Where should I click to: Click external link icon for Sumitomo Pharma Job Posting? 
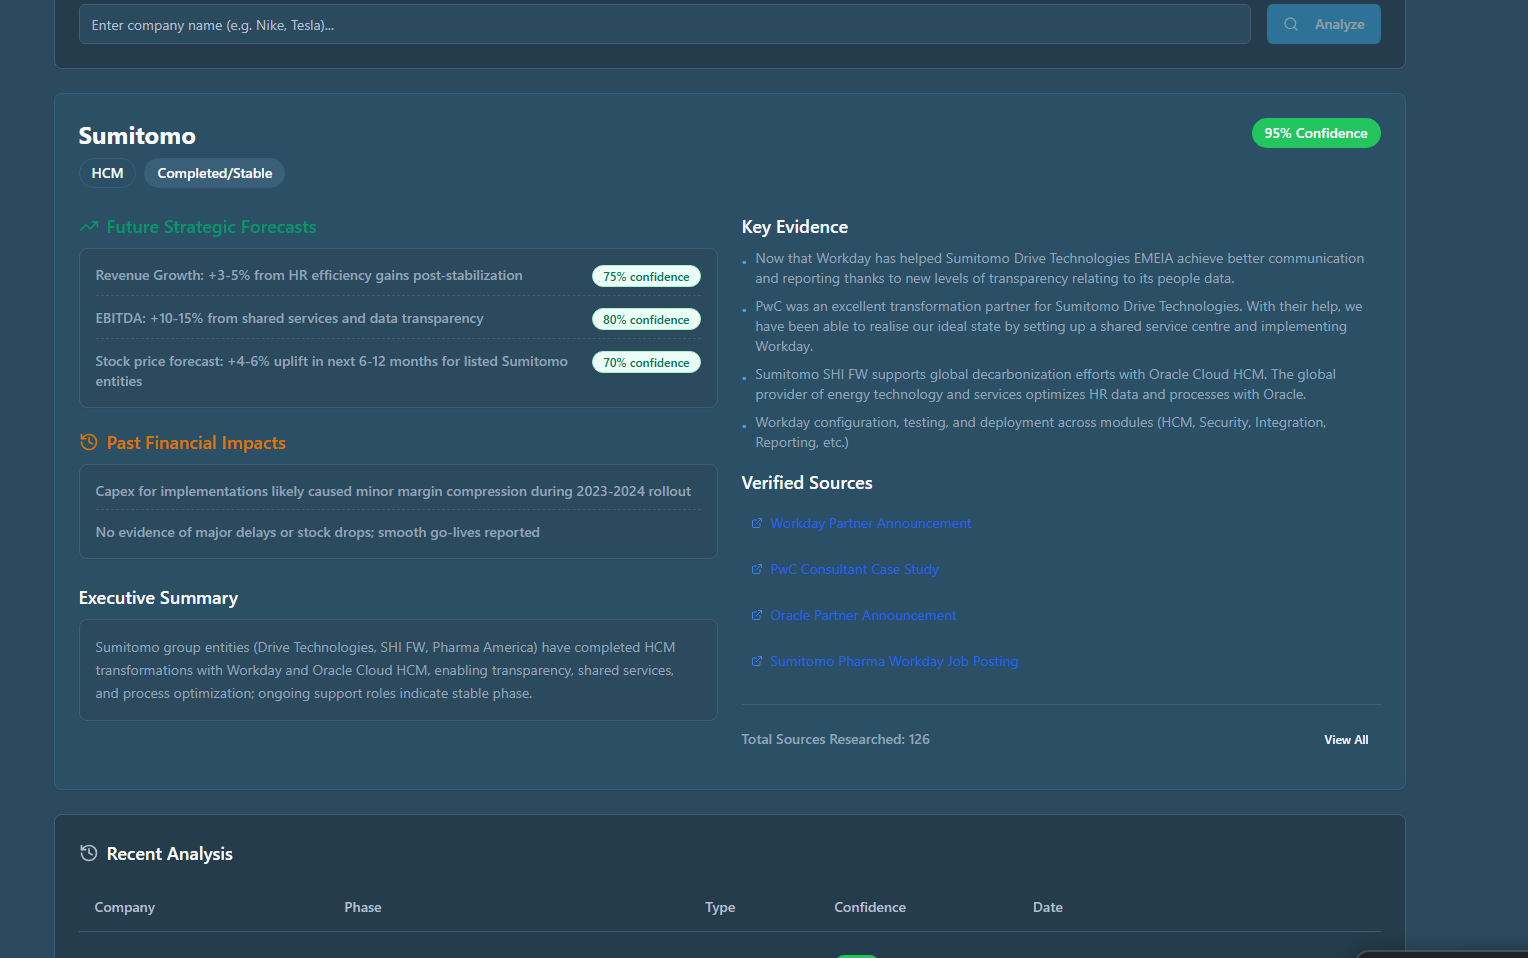tap(757, 661)
